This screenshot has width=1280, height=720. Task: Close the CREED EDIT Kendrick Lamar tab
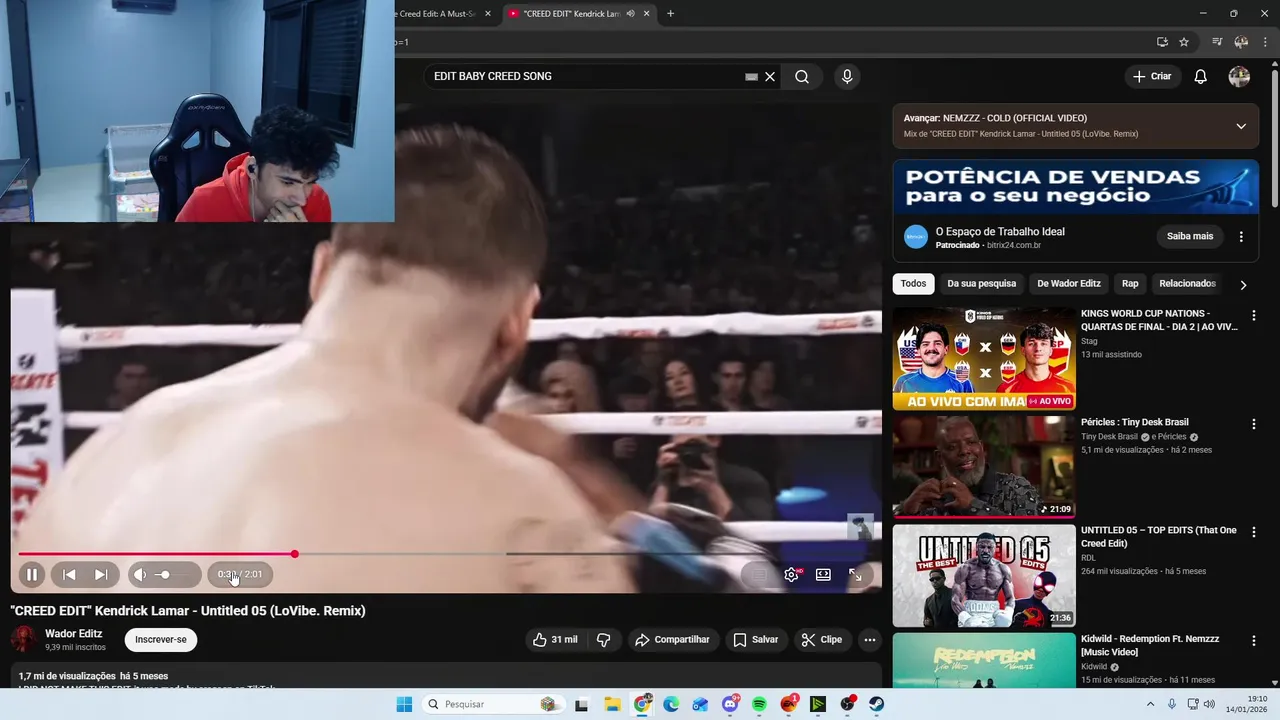[647, 13]
